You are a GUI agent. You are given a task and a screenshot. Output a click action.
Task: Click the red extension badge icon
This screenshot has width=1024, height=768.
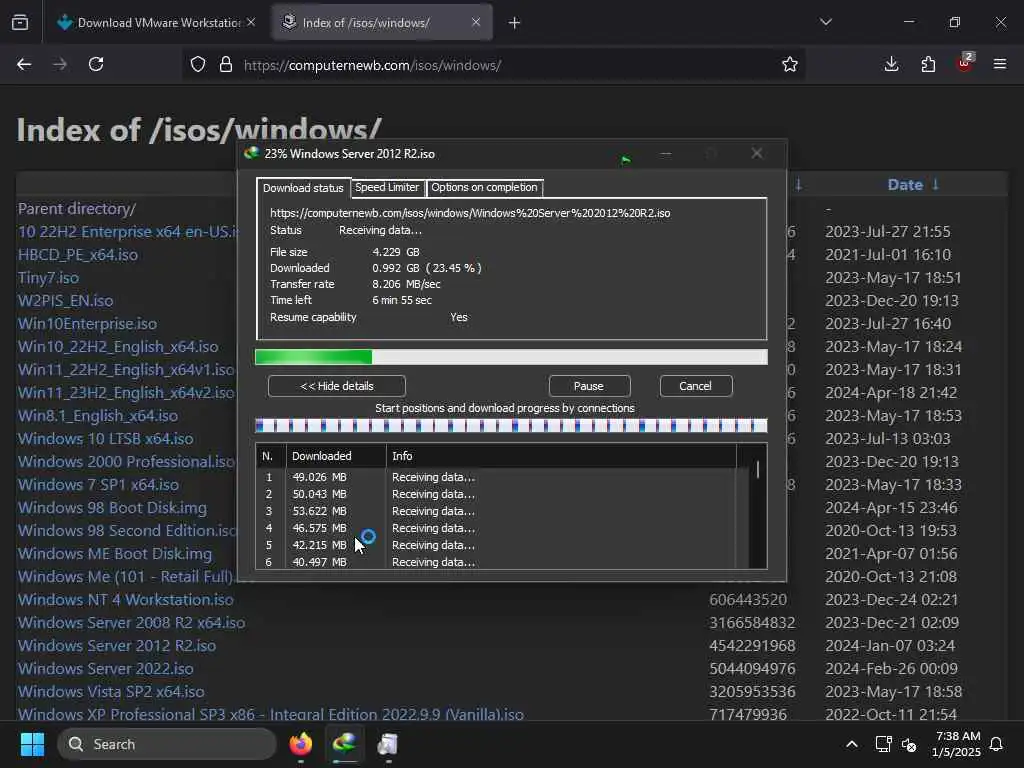point(965,63)
